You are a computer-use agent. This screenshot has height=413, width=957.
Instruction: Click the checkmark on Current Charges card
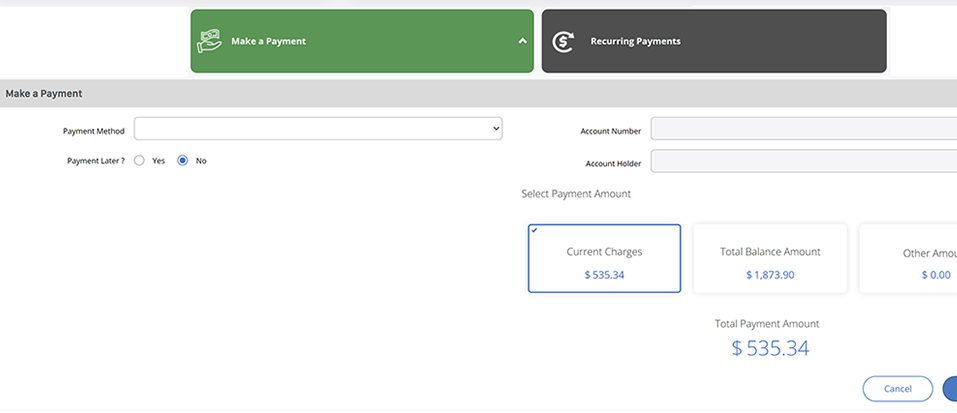point(535,230)
